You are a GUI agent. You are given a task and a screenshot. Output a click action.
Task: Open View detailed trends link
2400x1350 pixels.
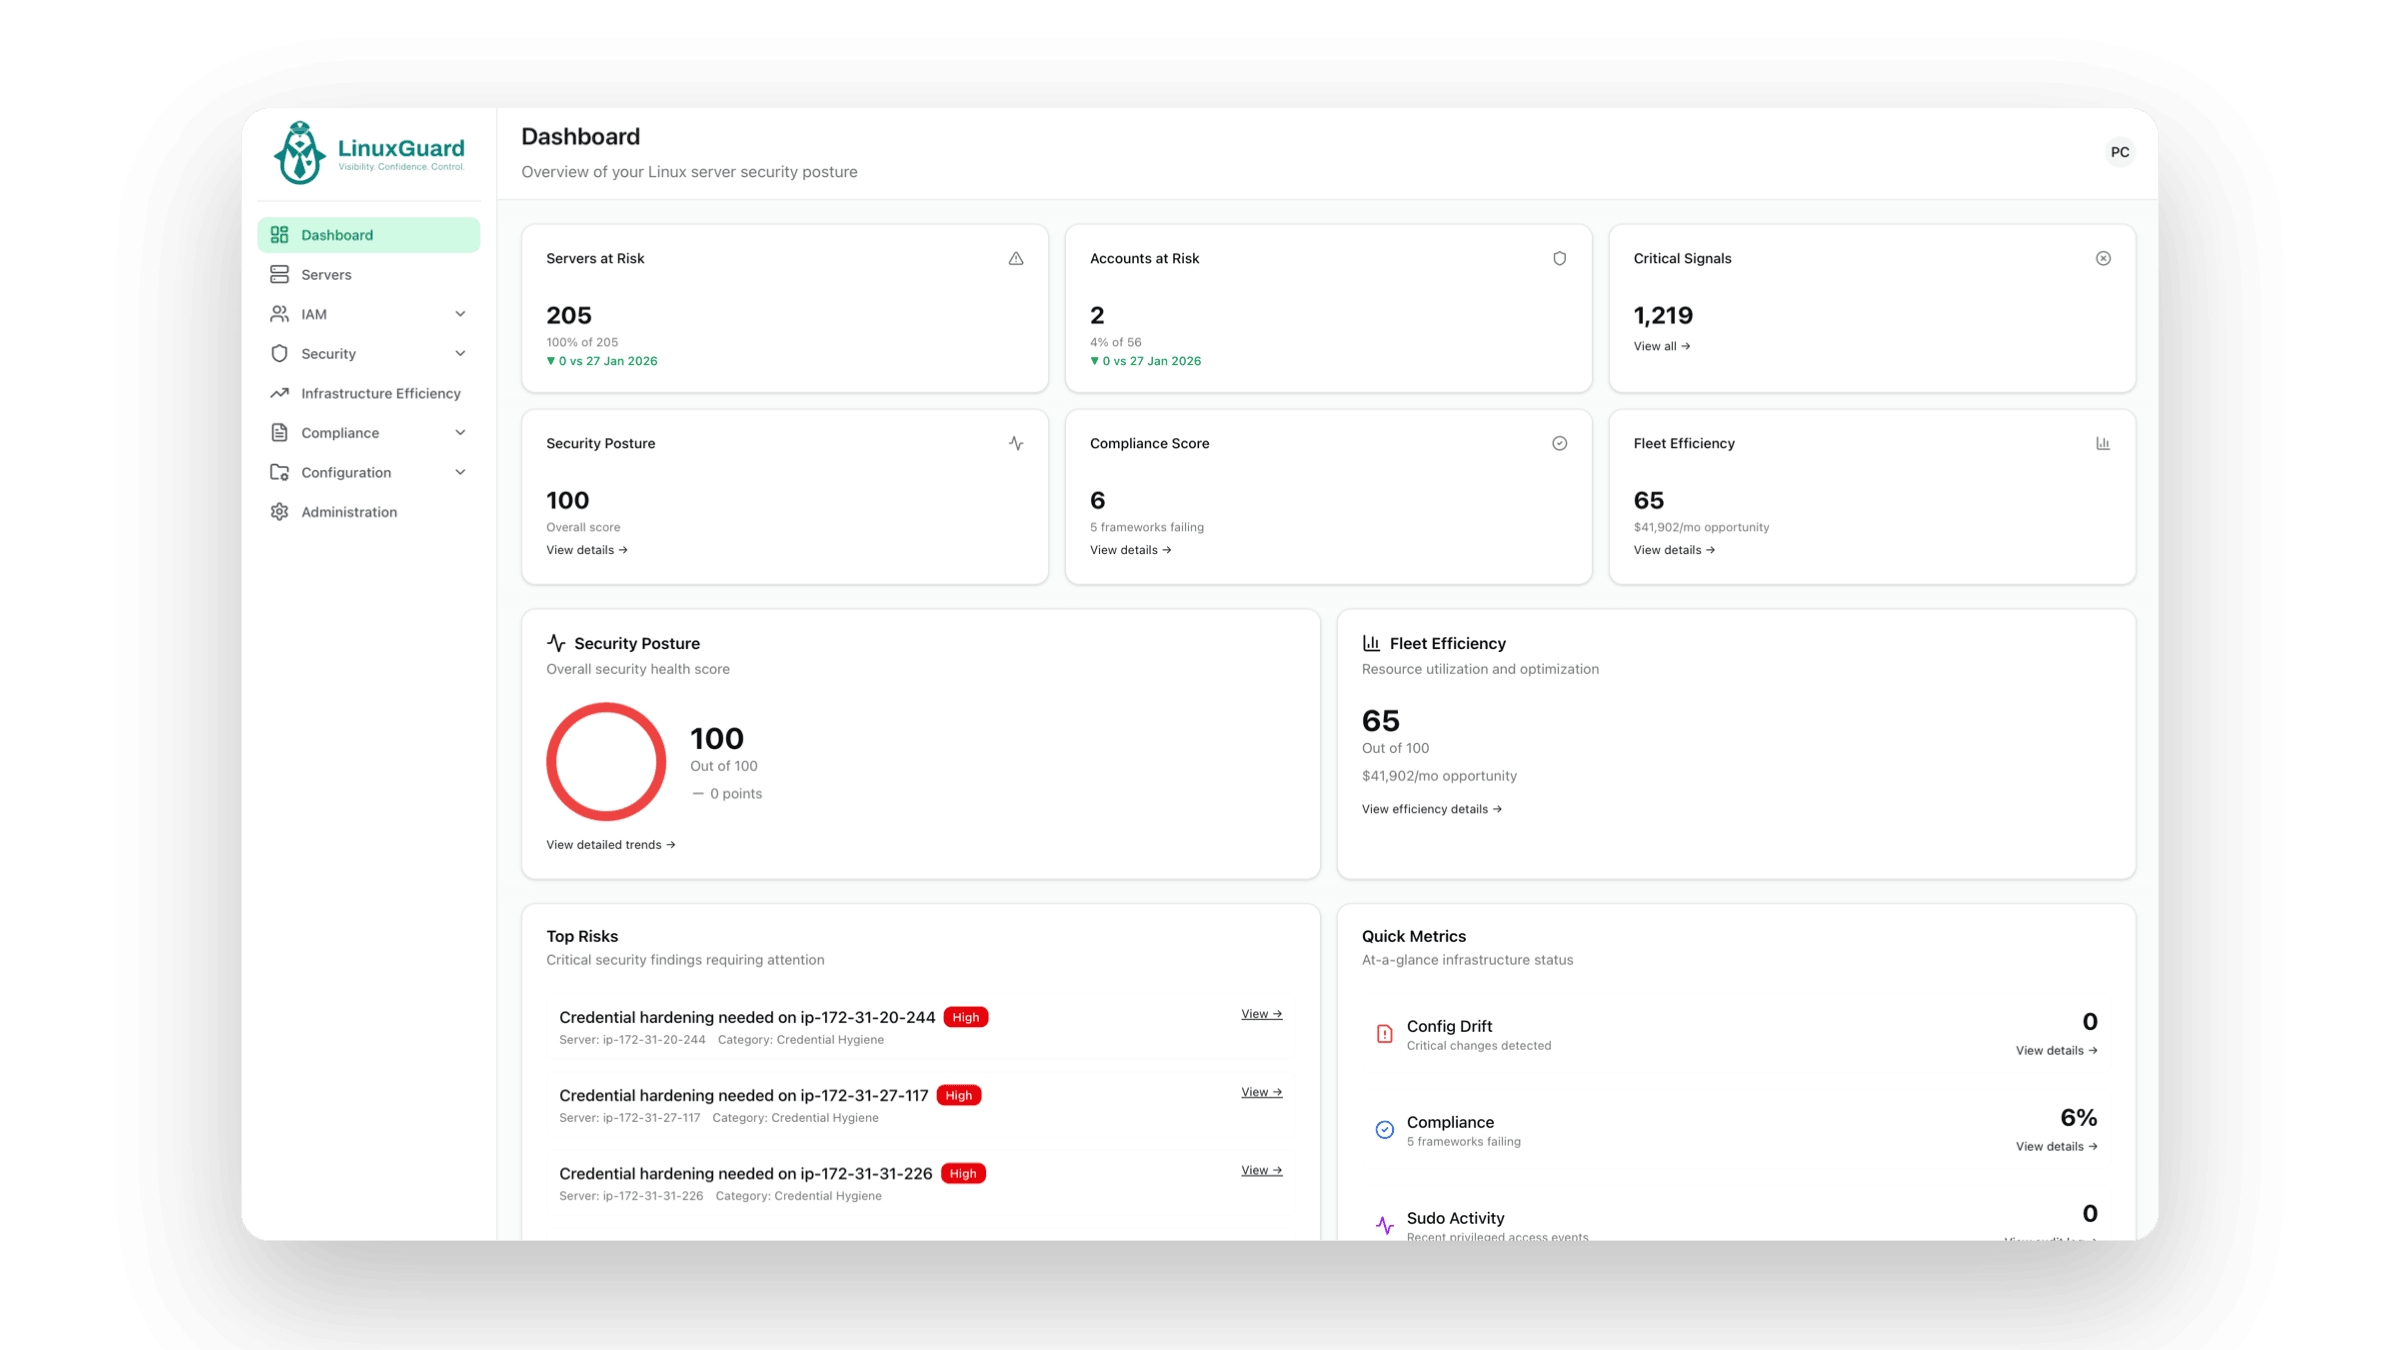click(610, 844)
